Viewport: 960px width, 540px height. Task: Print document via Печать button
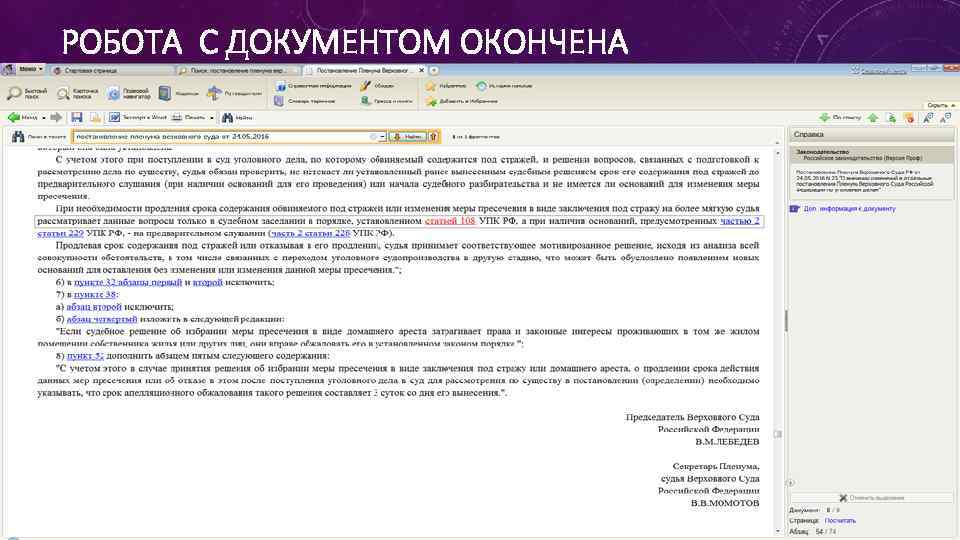point(189,117)
